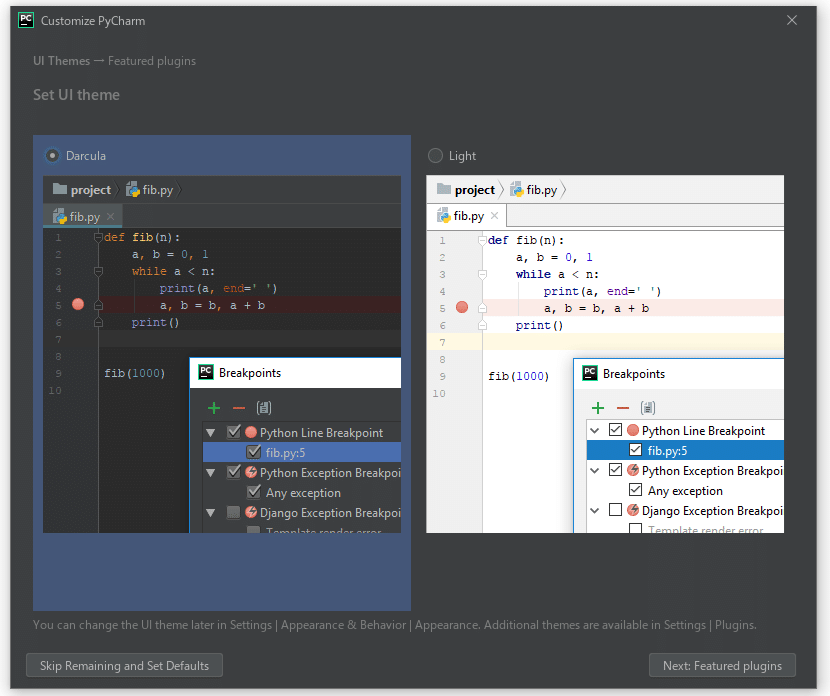Click red remove breakpoint minus in Darcula preview
This screenshot has width=830, height=696.
[x=239, y=408]
